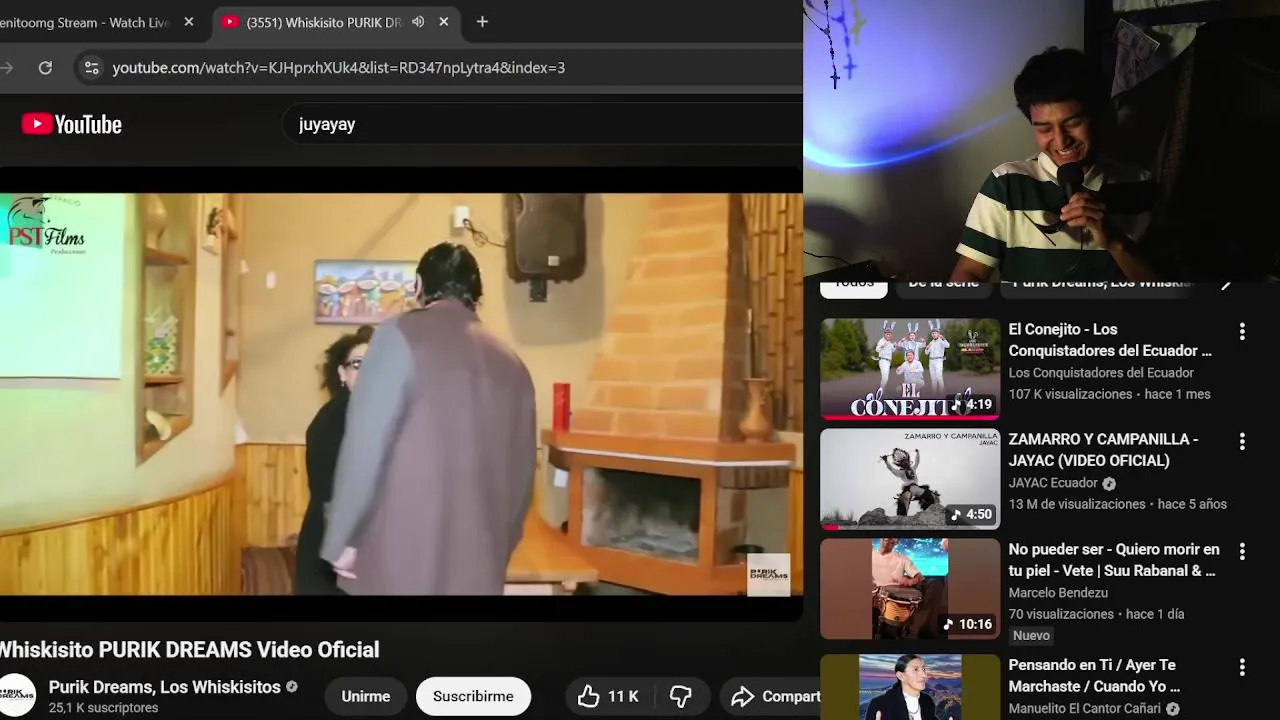Viewport: 1280px width, 720px height.
Task: Click 13 M de visualizaciones text
Action: pyautogui.click(x=1077, y=504)
